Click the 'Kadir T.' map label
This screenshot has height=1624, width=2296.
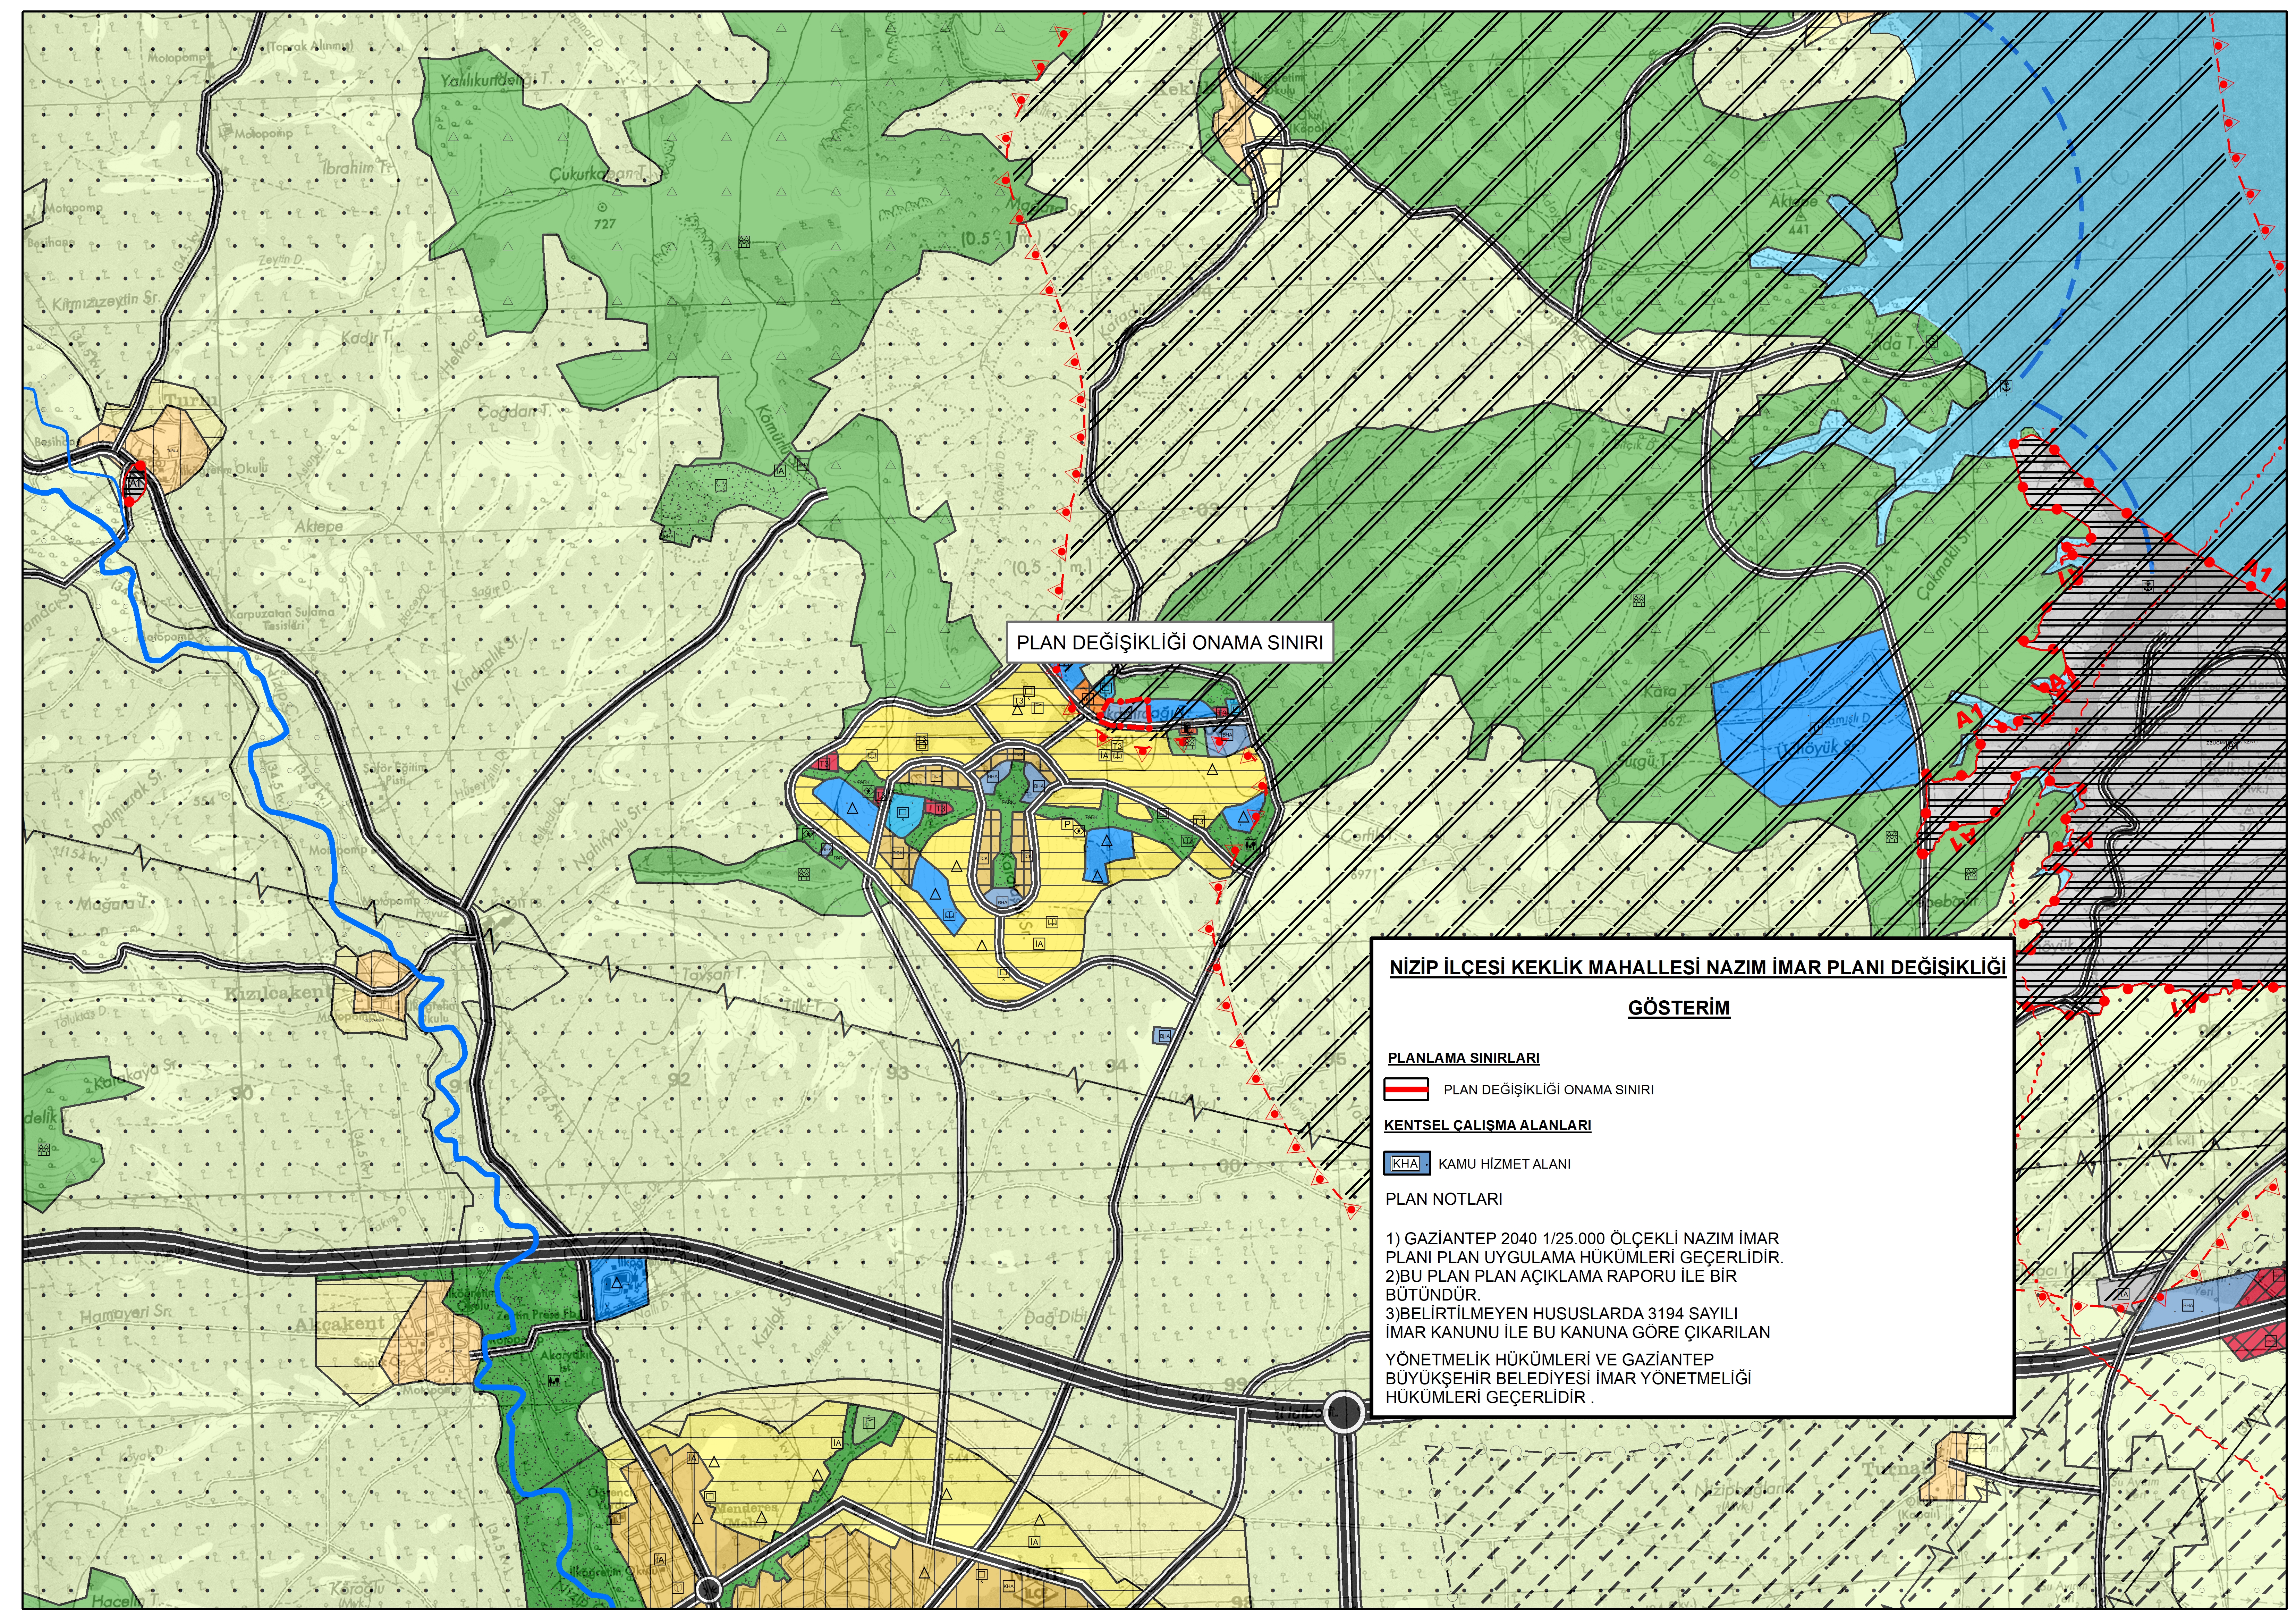(x=367, y=338)
